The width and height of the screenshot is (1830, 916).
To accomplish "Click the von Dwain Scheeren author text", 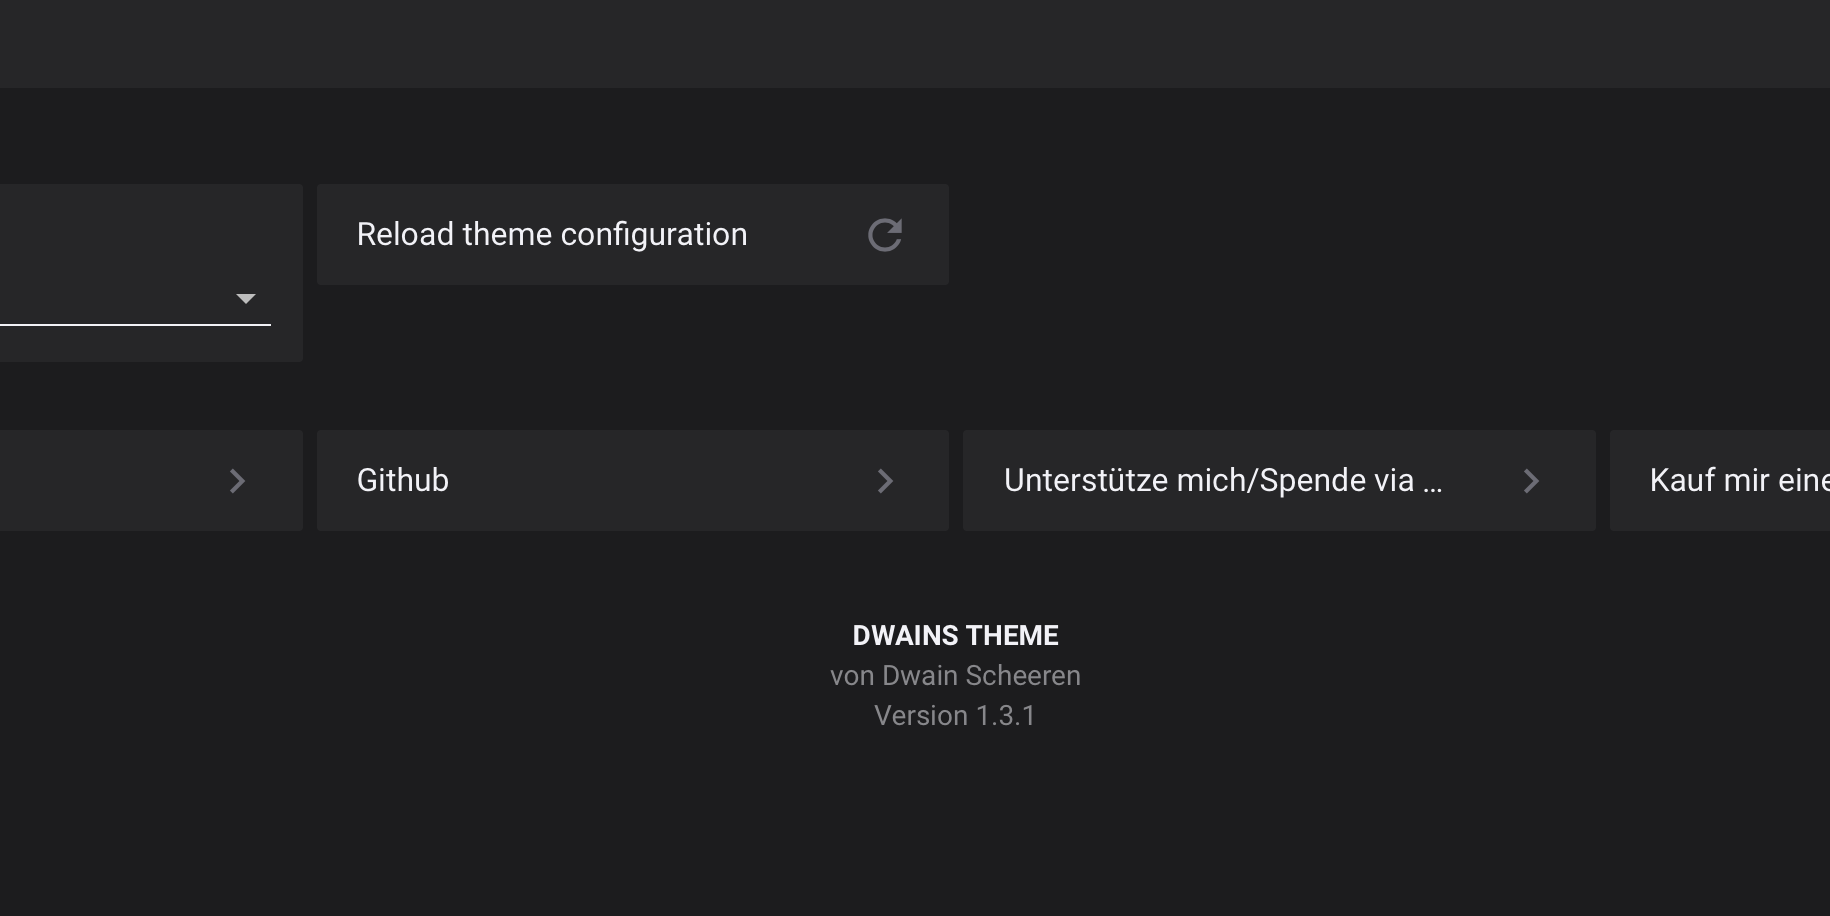I will tap(955, 676).
